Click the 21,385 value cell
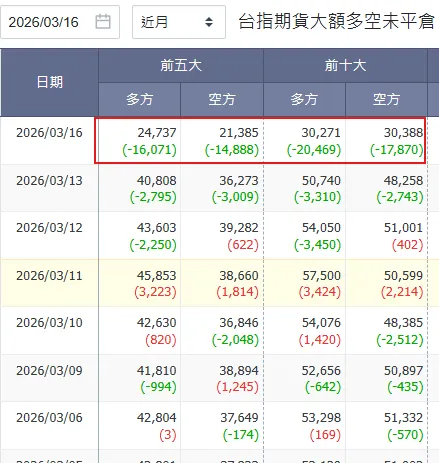The width and height of the screenshot is (439, 463). click(222, 140)
